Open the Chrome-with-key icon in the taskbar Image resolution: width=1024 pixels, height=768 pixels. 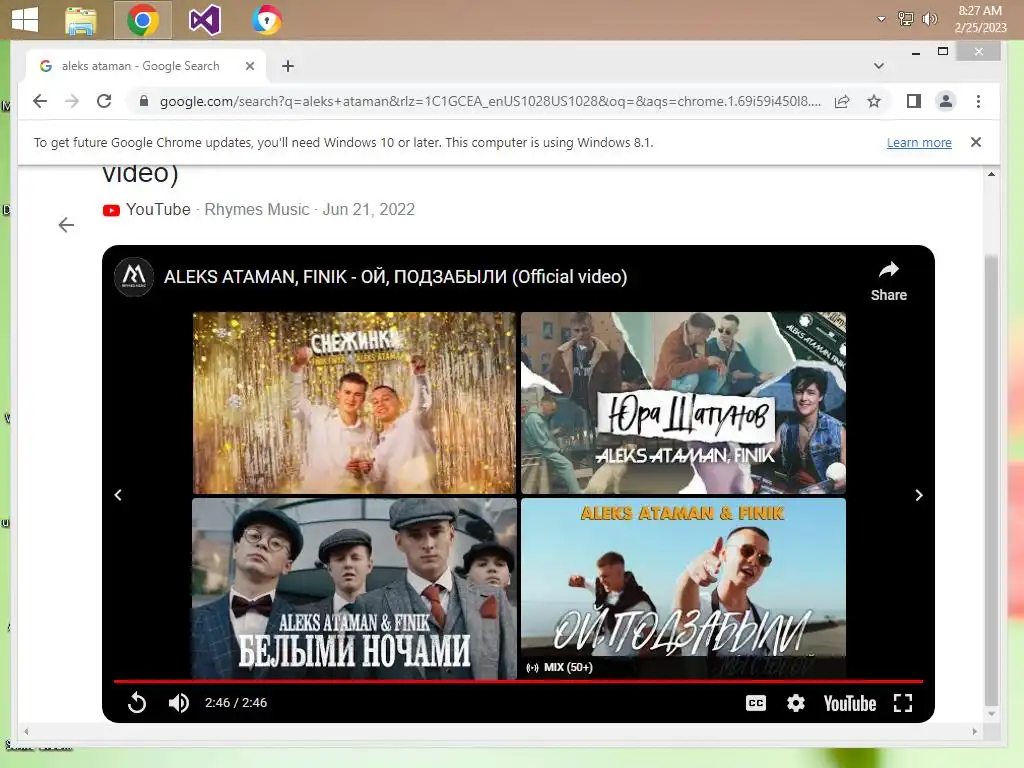pyautogui.click(x=266, y=20)
